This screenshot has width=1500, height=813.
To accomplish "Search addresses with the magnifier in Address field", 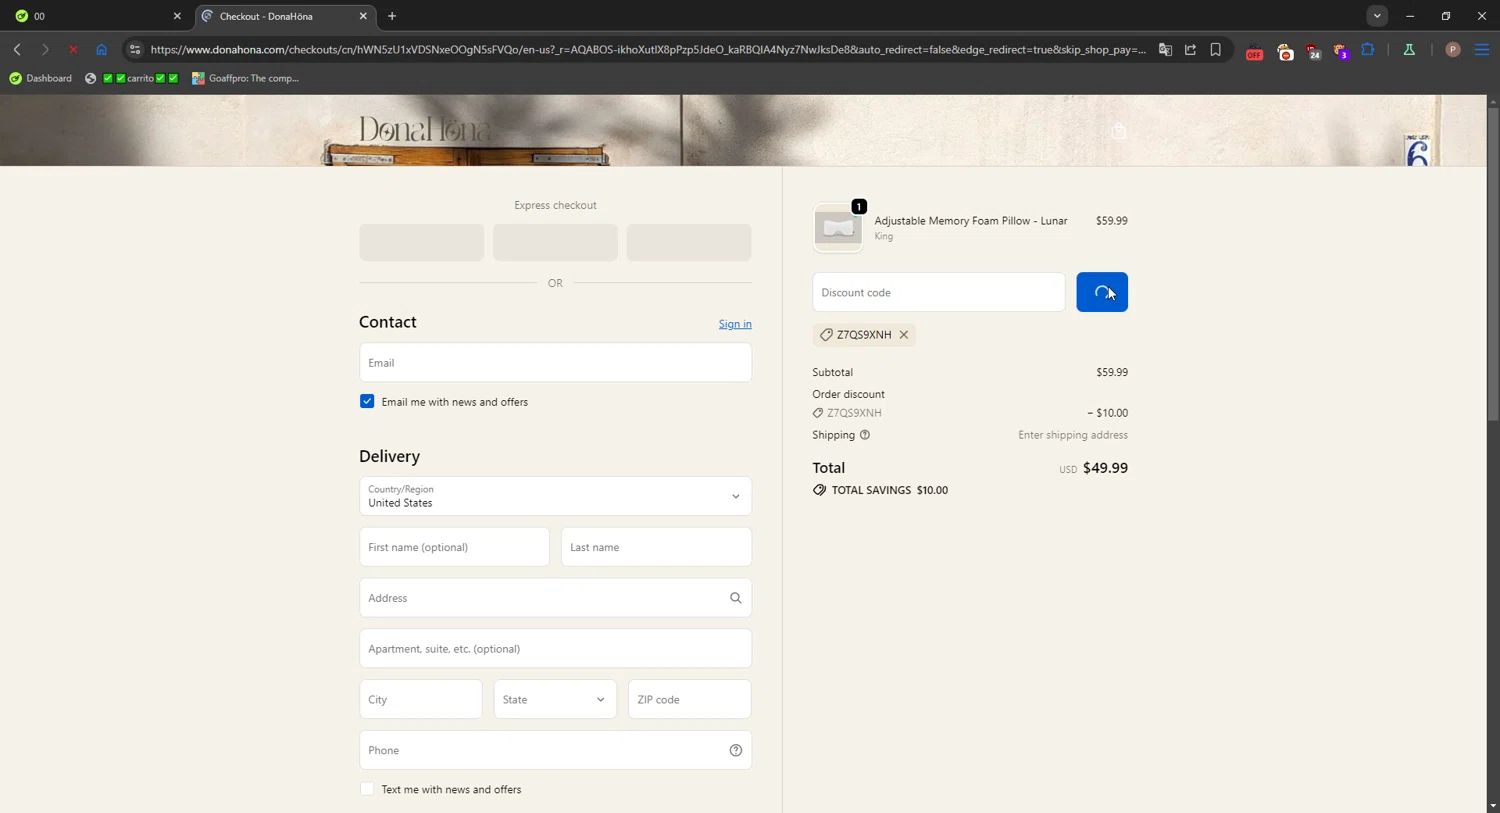I will (735, 598).
